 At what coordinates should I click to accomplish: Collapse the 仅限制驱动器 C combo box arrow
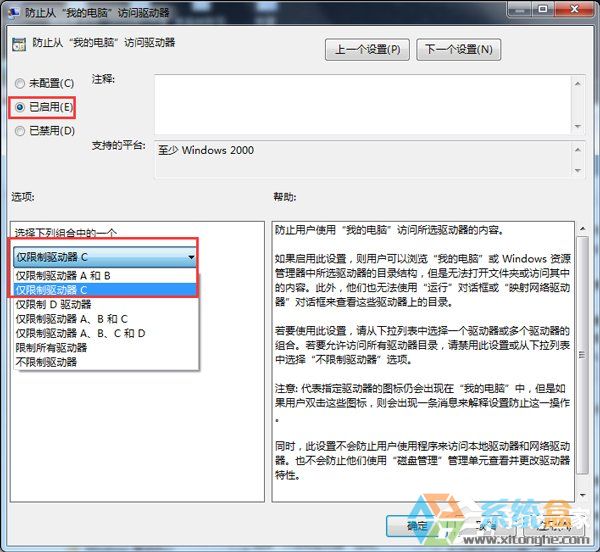point(191,257)
